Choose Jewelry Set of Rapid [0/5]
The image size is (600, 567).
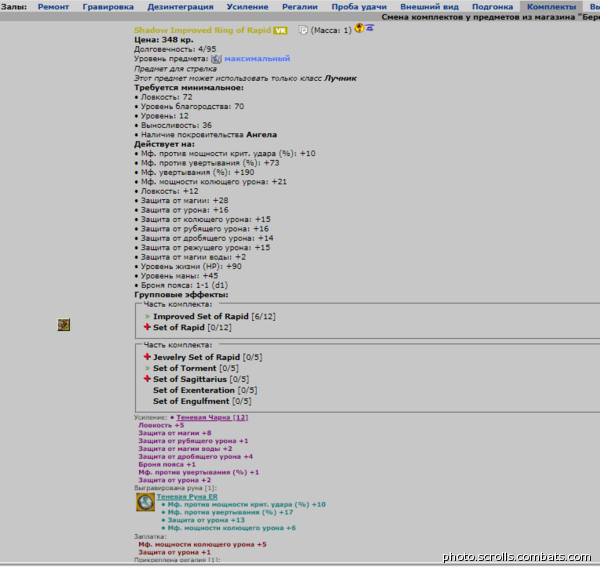point(207,357)
